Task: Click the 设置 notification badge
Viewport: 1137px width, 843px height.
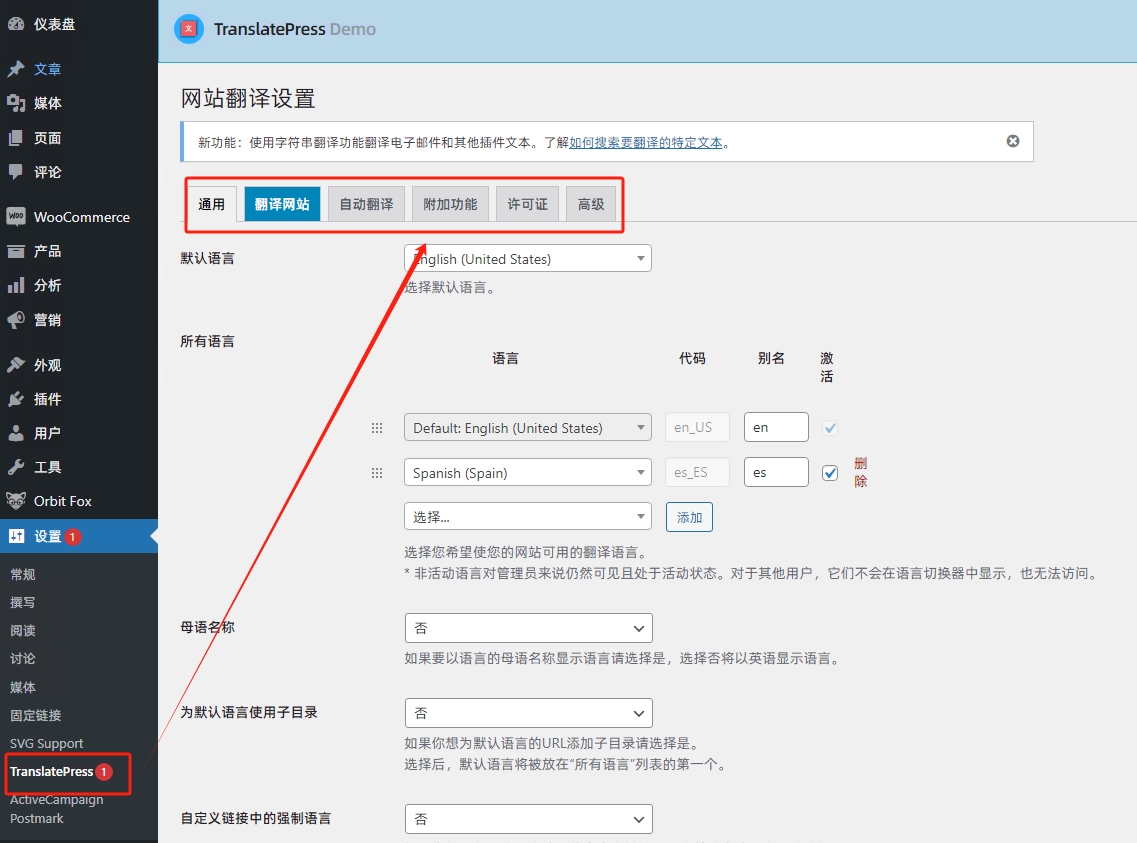Action: click(73, 537)
